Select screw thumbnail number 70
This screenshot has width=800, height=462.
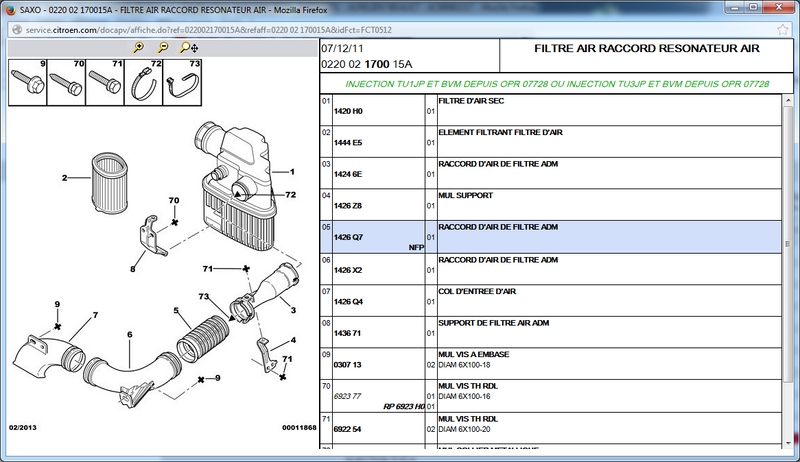[66, 82]
